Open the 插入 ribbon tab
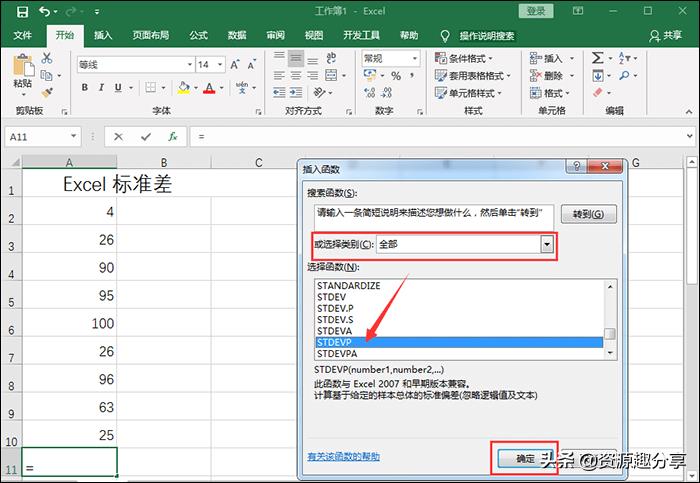 [103, 35]
